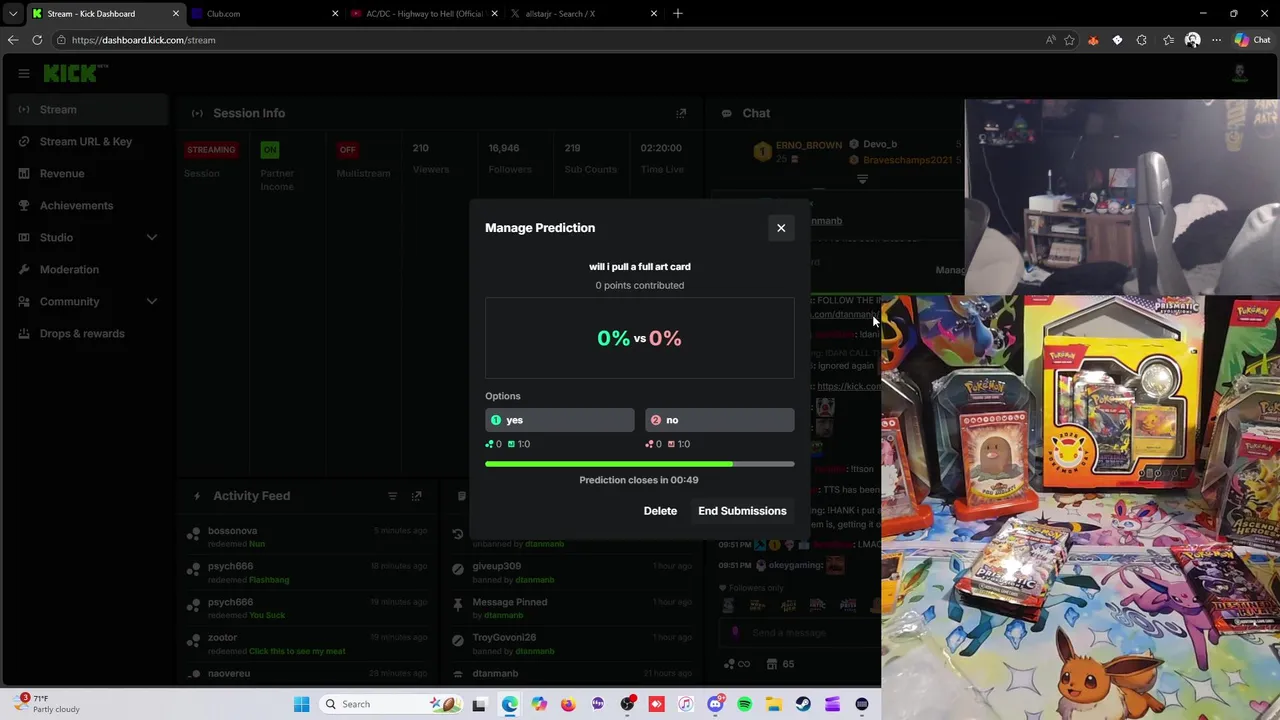Click the chat send-a-message field
1280x720 pixels.
800,632
